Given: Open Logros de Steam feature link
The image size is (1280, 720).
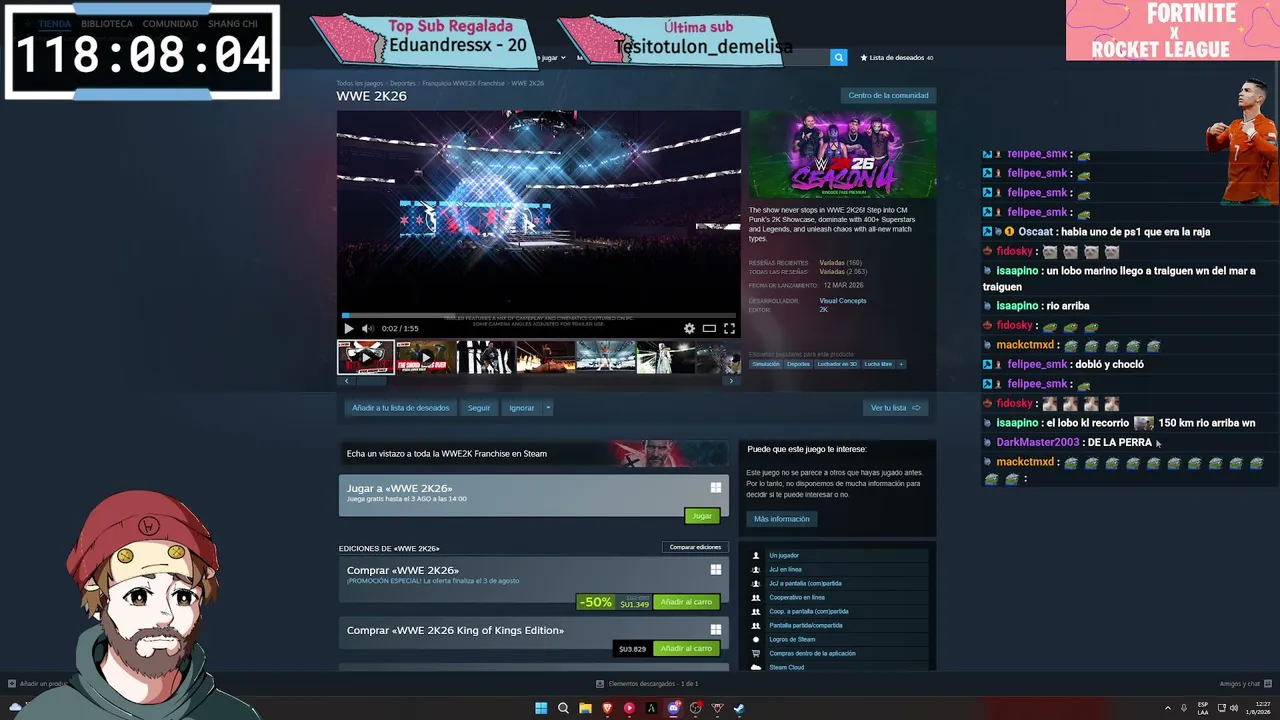Looking at the screenshot, I should 792,639.
